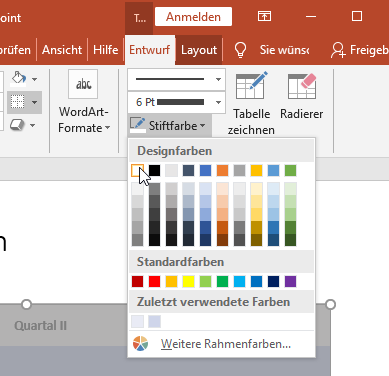Screen dimensions: 389x376
Task: Select the black theme color swatch
Action: pyautogui.click(x=154, y=170)
